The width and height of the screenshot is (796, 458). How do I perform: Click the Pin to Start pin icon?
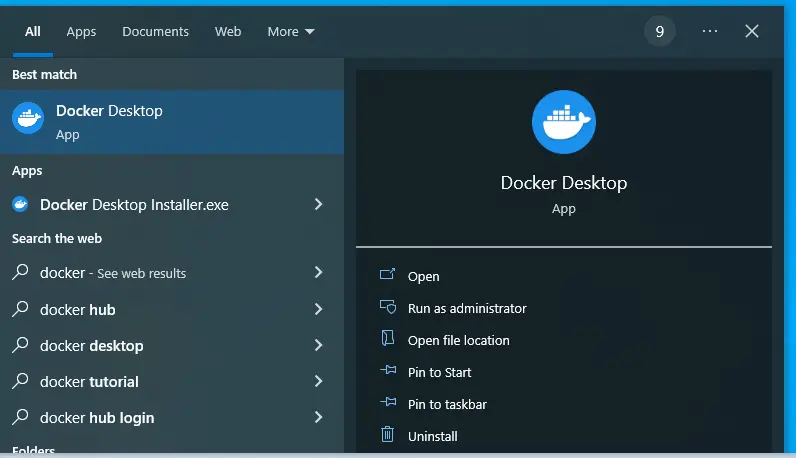point(388,370)
